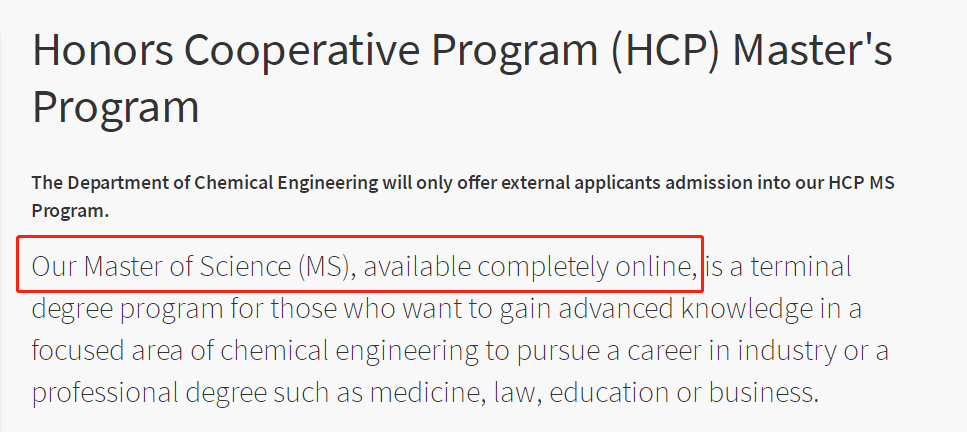Click the word Master's in the heading
The height and width of the screenshot is (432, 967).
pos(812,49)
